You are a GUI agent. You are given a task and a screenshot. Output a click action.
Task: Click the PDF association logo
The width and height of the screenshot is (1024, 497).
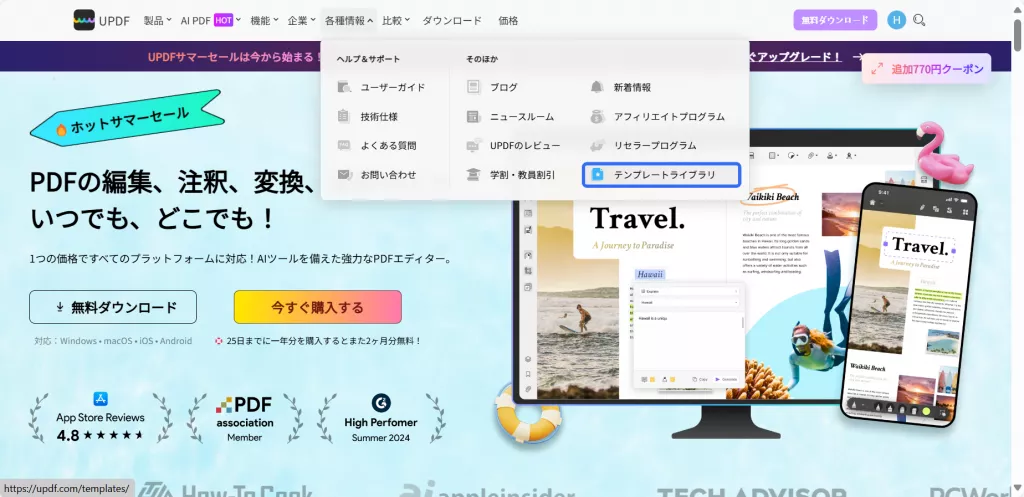[x=244, y=413]
